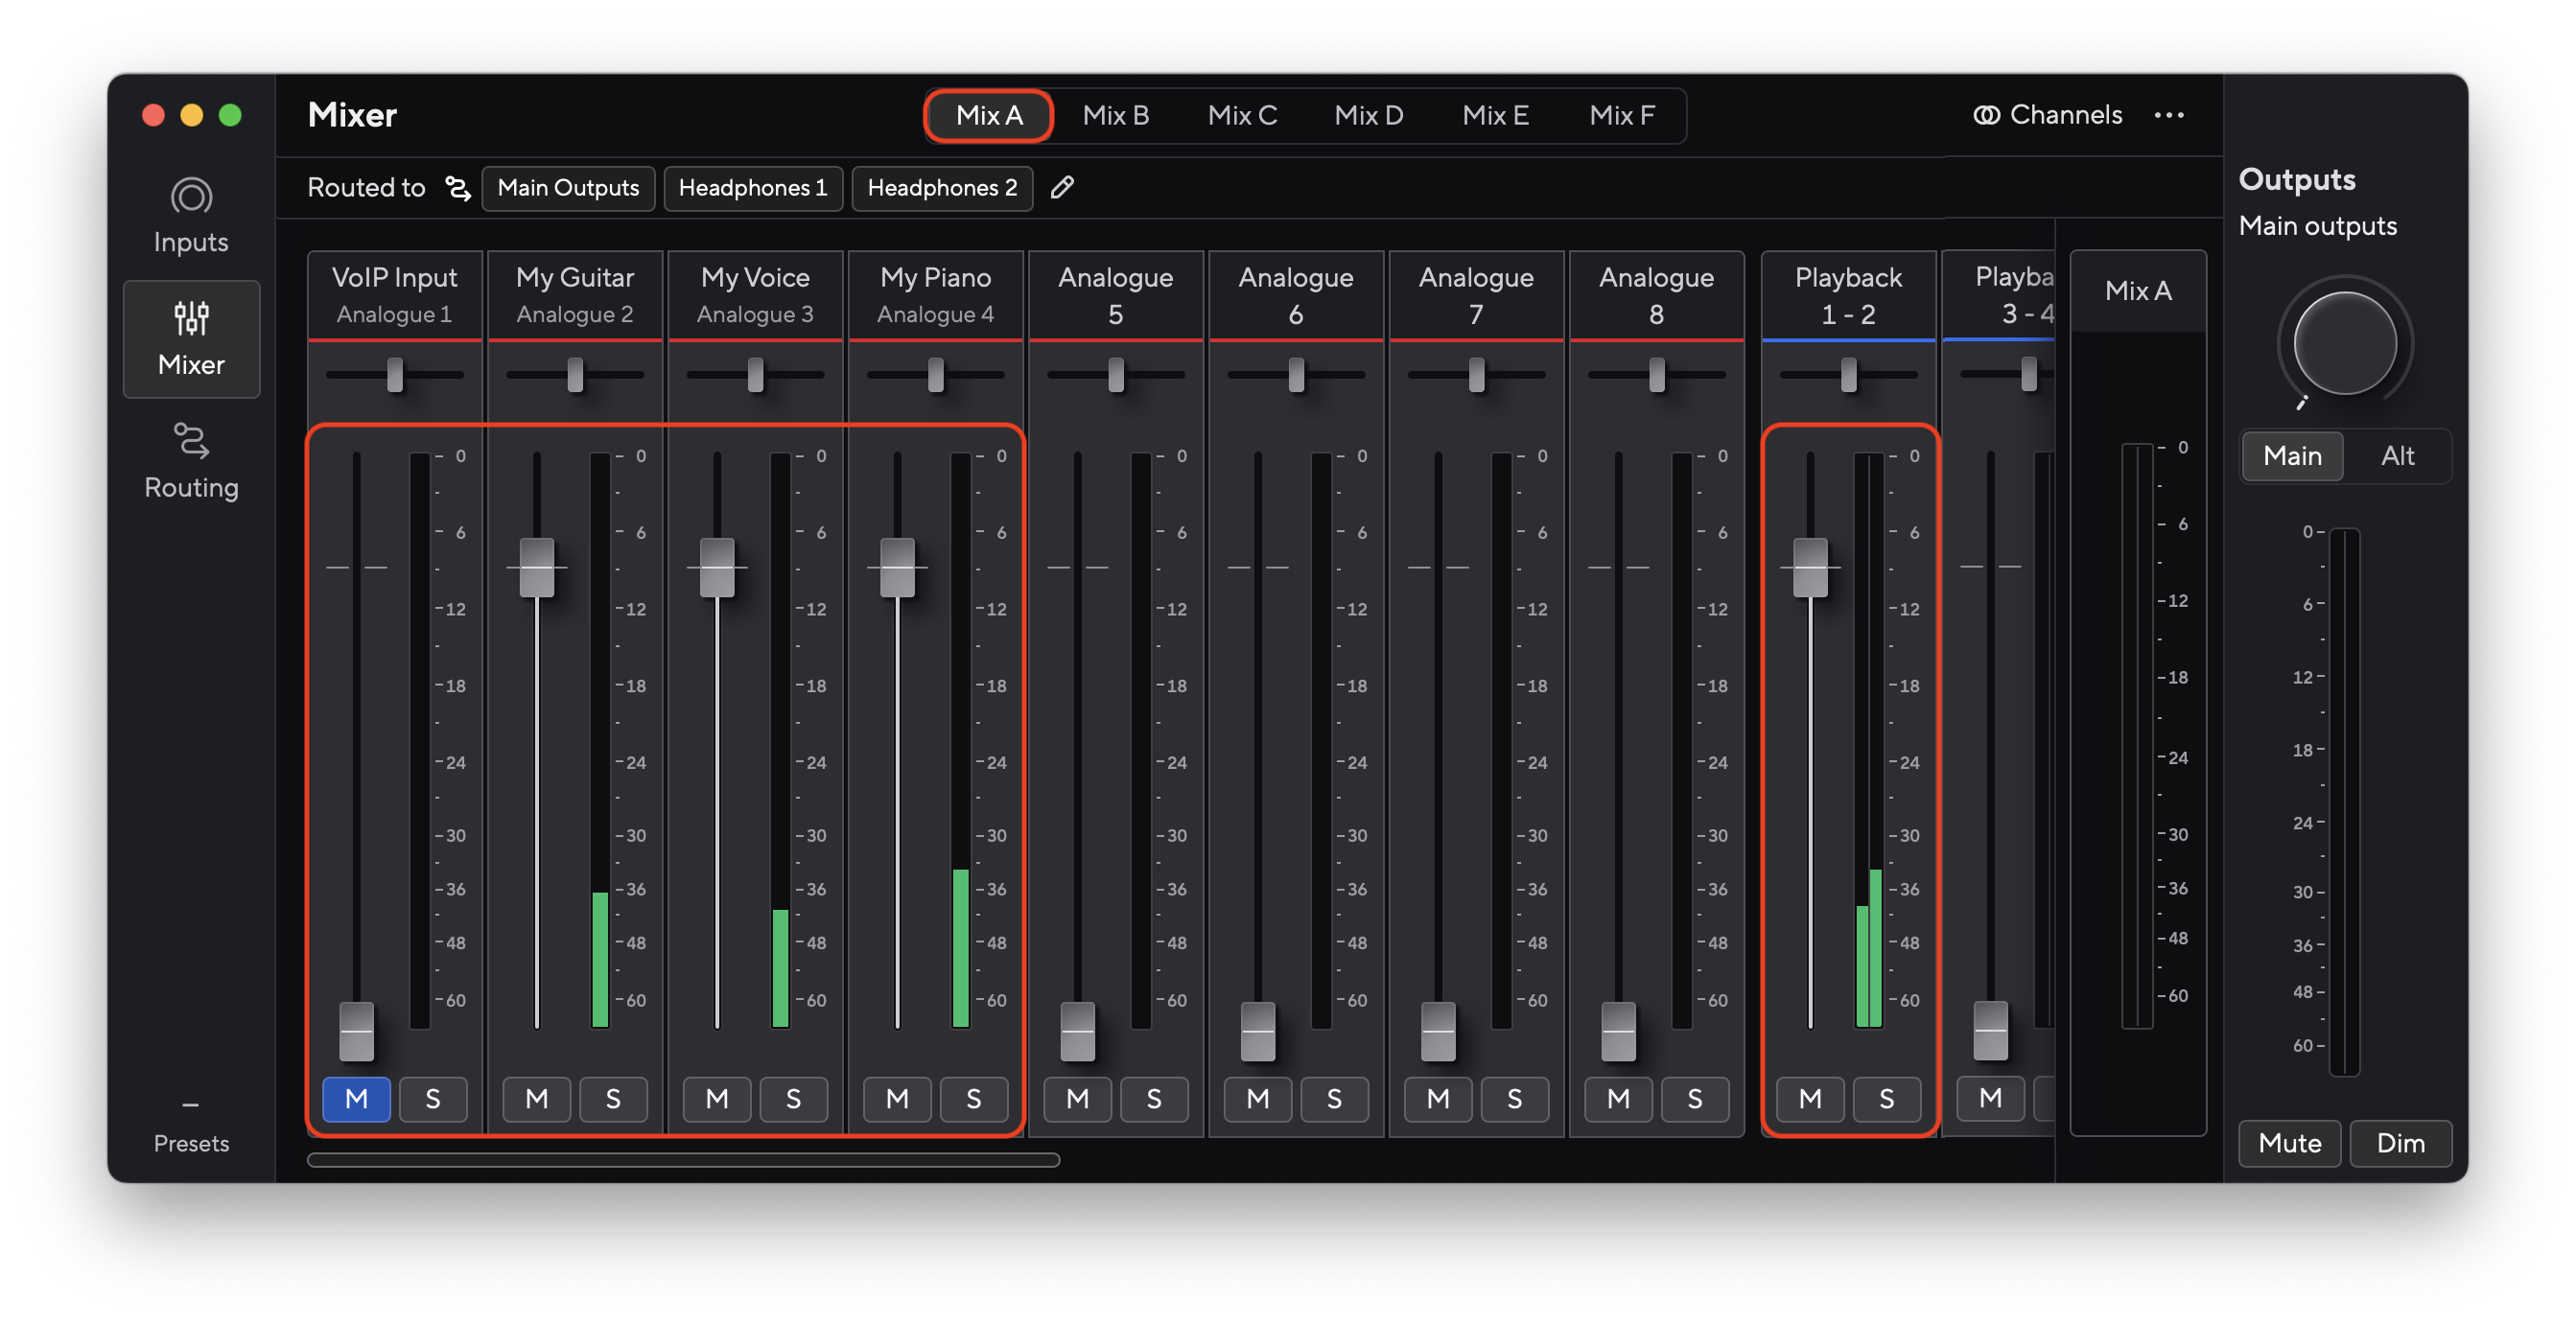
Task: Click the VoIP Input pan slider
Action: (395, 375)
